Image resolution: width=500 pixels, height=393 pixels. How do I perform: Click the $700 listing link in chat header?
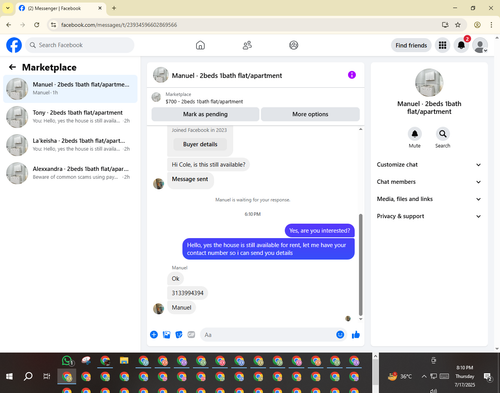tap(204, 101)
